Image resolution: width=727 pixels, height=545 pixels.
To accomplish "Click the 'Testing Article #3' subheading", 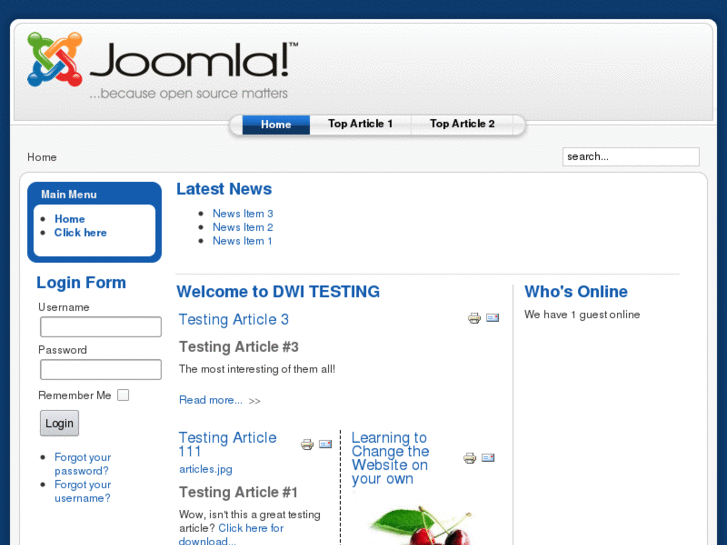I will click(x=239, y=347).
